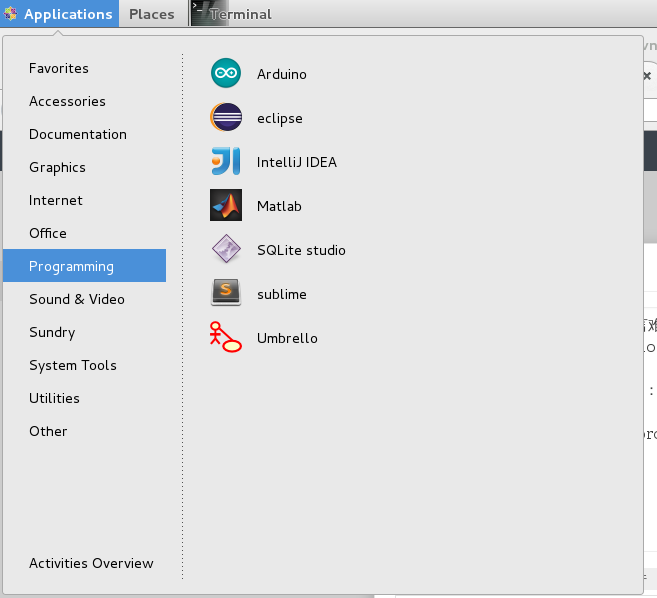The image size is (657, 598).
Task: Click the Arduino text label
Action: [x=282, y=74]
